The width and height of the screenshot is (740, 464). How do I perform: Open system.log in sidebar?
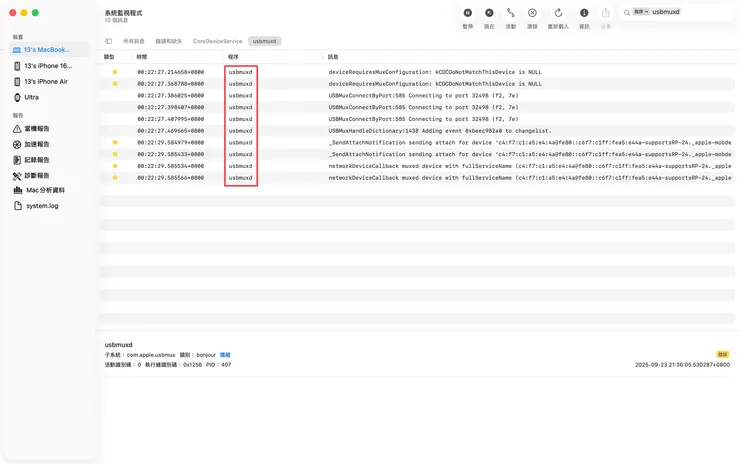tap(49, 206)
